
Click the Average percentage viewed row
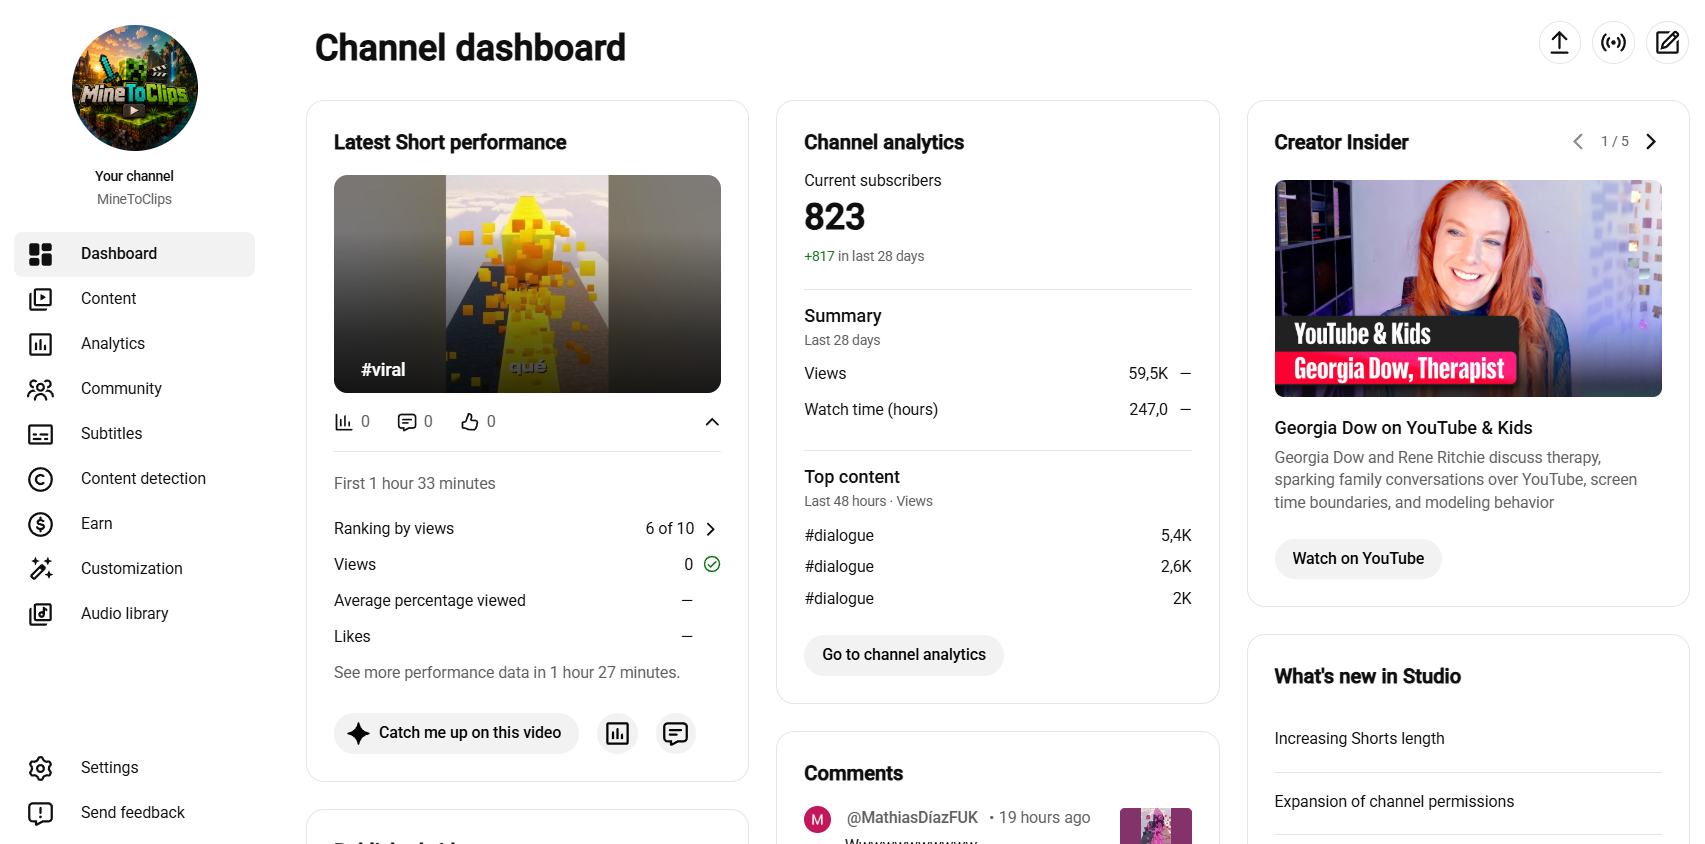pos(527,601)
